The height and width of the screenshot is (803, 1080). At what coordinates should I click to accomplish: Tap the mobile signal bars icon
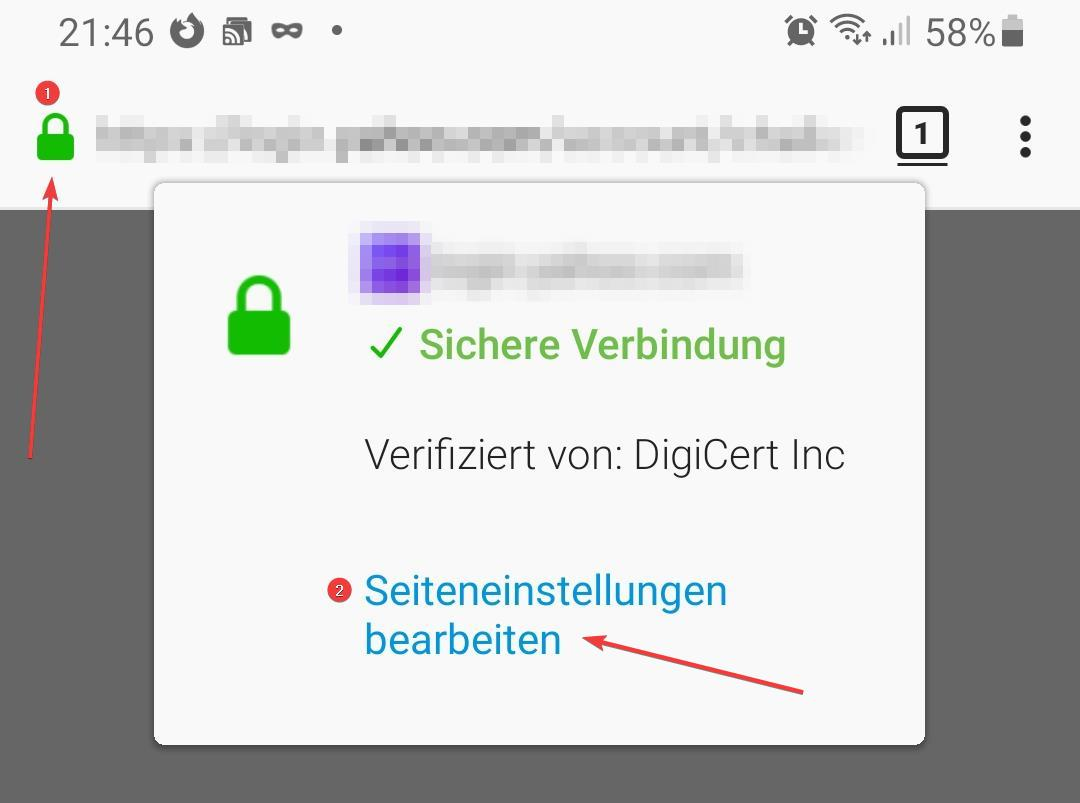click(896, 31)
